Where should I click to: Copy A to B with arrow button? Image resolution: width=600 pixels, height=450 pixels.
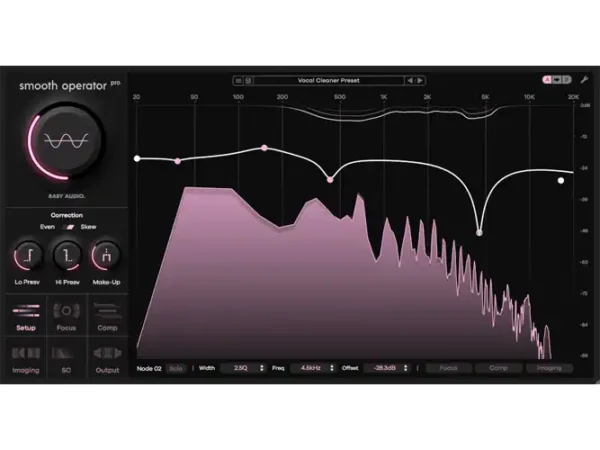click(x=557, y=80)
